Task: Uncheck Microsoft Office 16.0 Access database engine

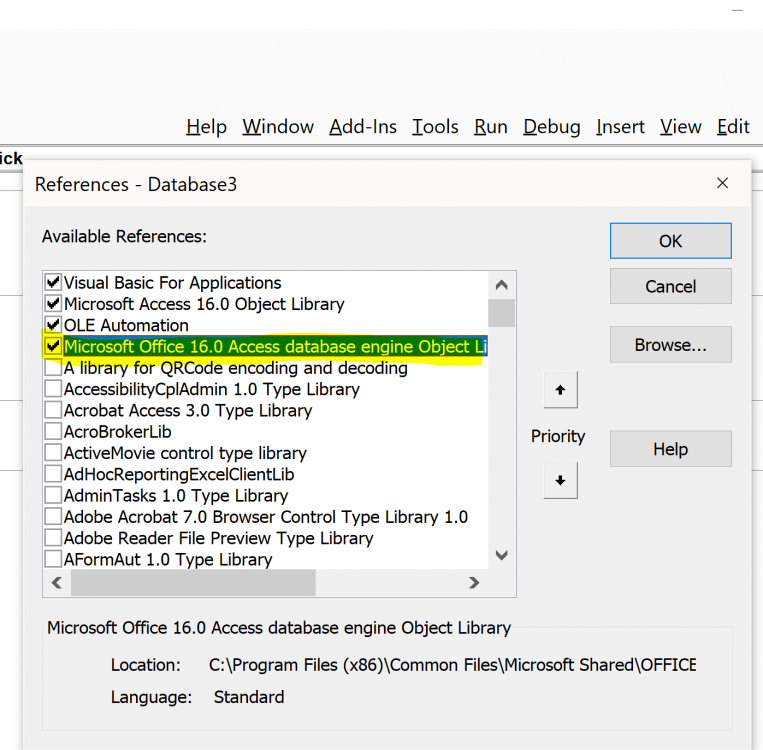Action: 53,347
